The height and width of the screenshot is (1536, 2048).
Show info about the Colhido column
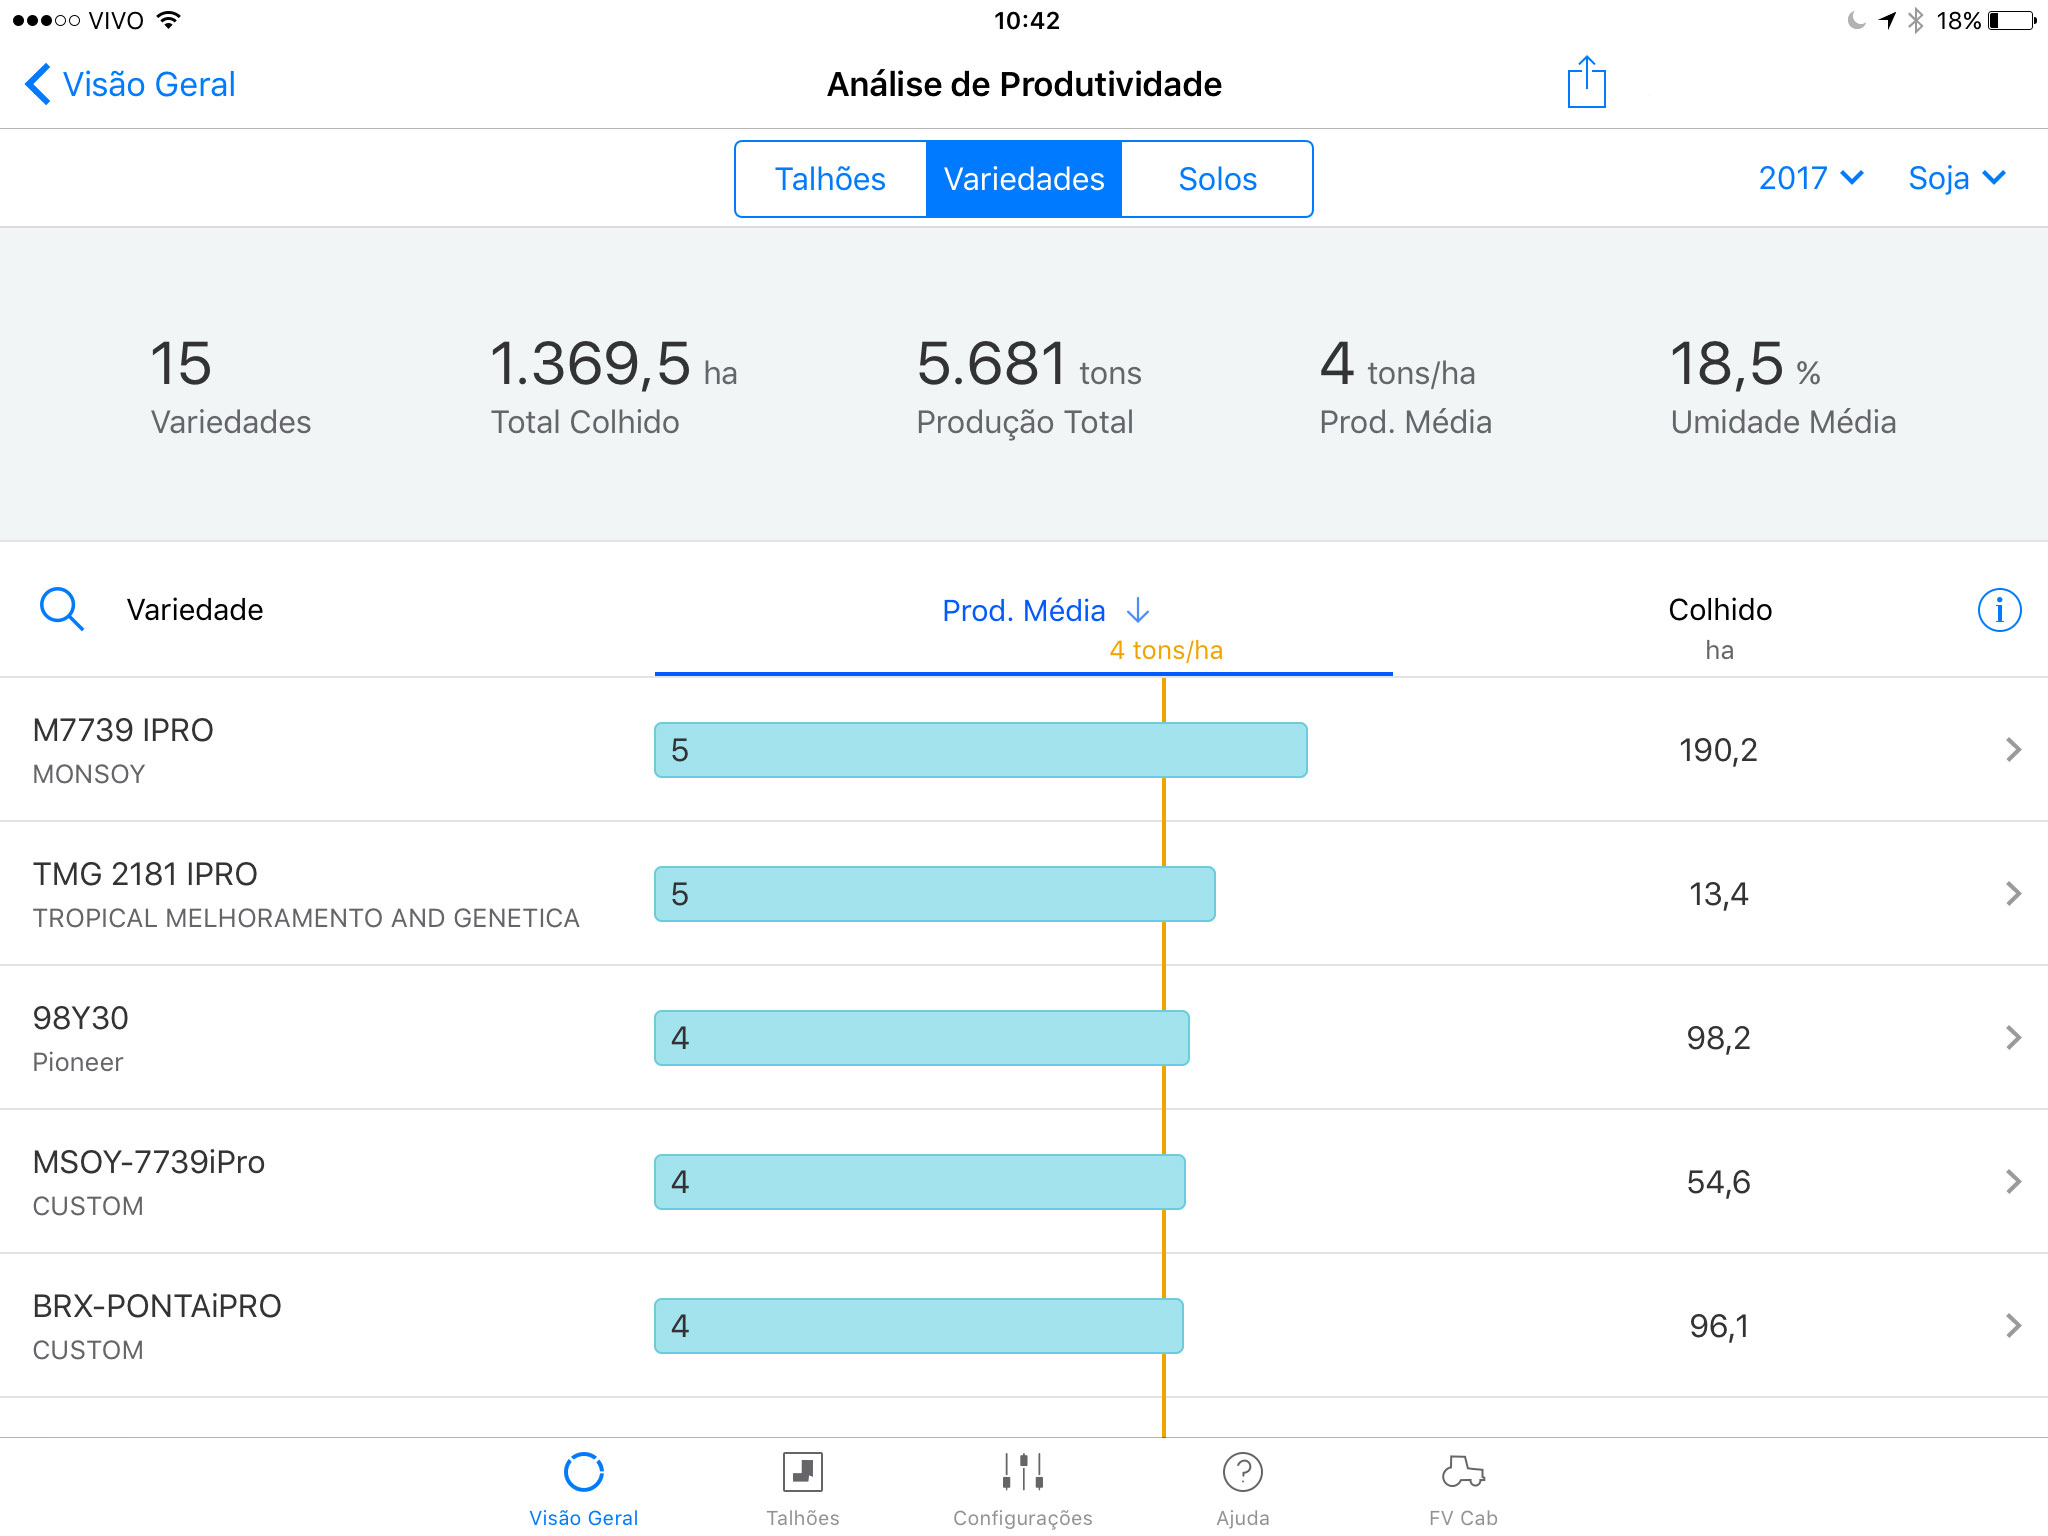coord(1999,610)
